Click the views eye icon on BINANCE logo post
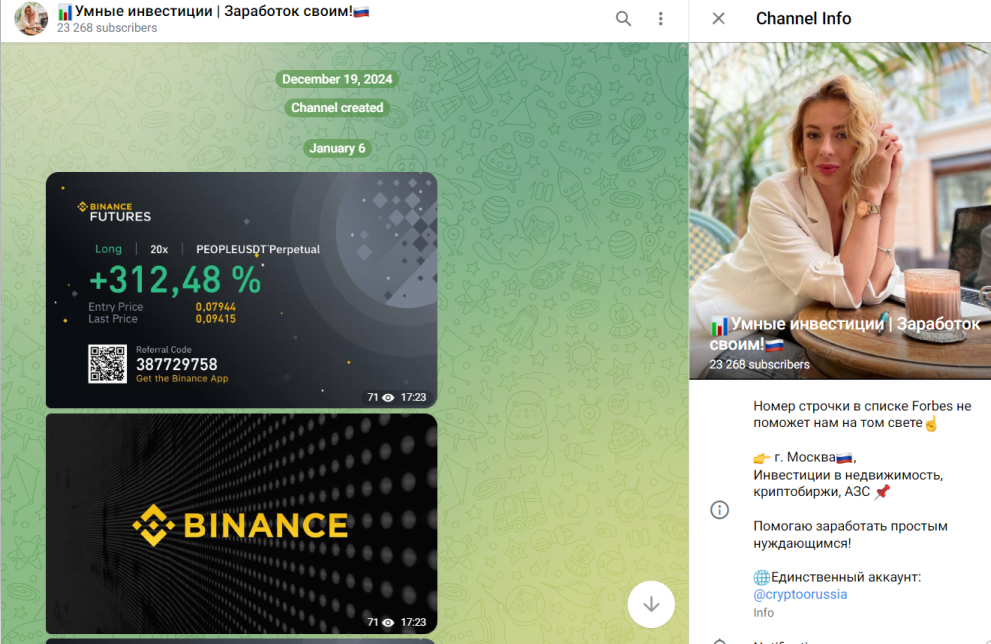991x644 pixels. coord(388,623)
